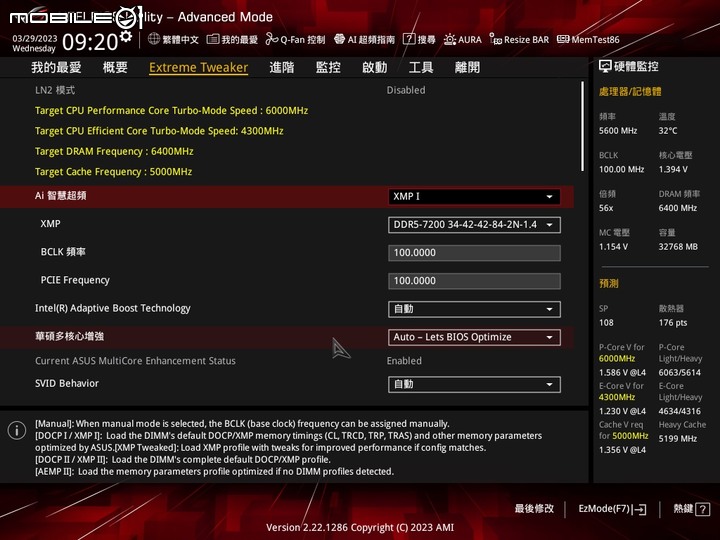Open 進階 tab

pos(281,68)
